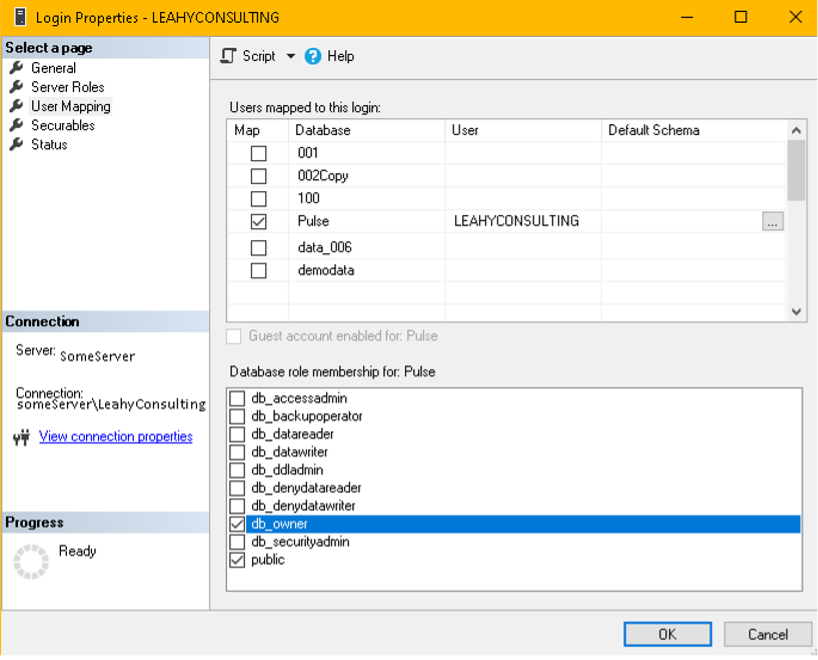This screenshot has height=660, width=818.
Task: Enable the db_datawriter role
Action: (x=237, y=452)
